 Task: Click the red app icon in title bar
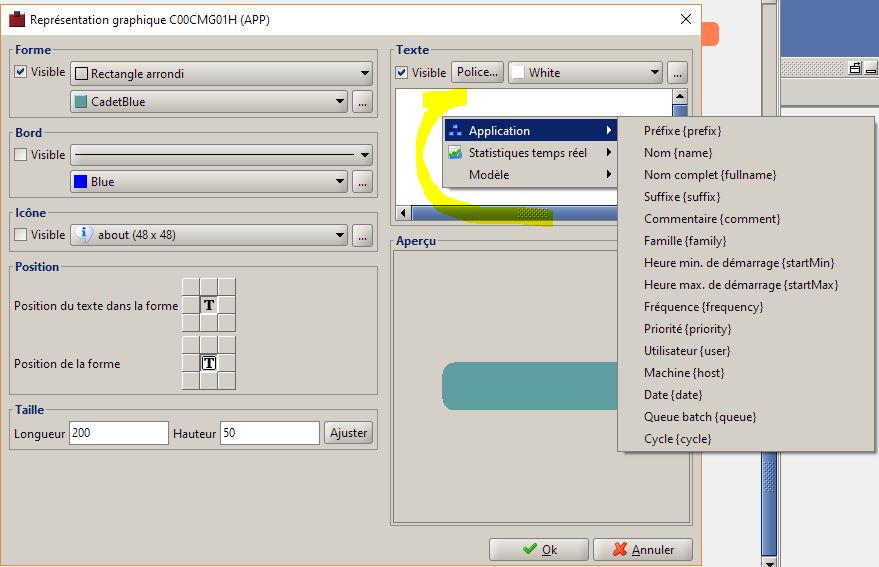pos(17,20)
